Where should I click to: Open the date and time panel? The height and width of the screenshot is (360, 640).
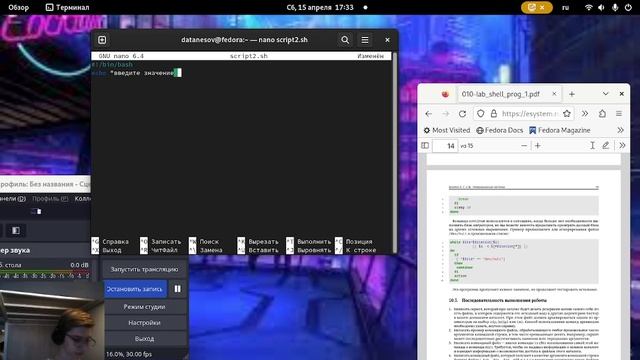(320, 7)
